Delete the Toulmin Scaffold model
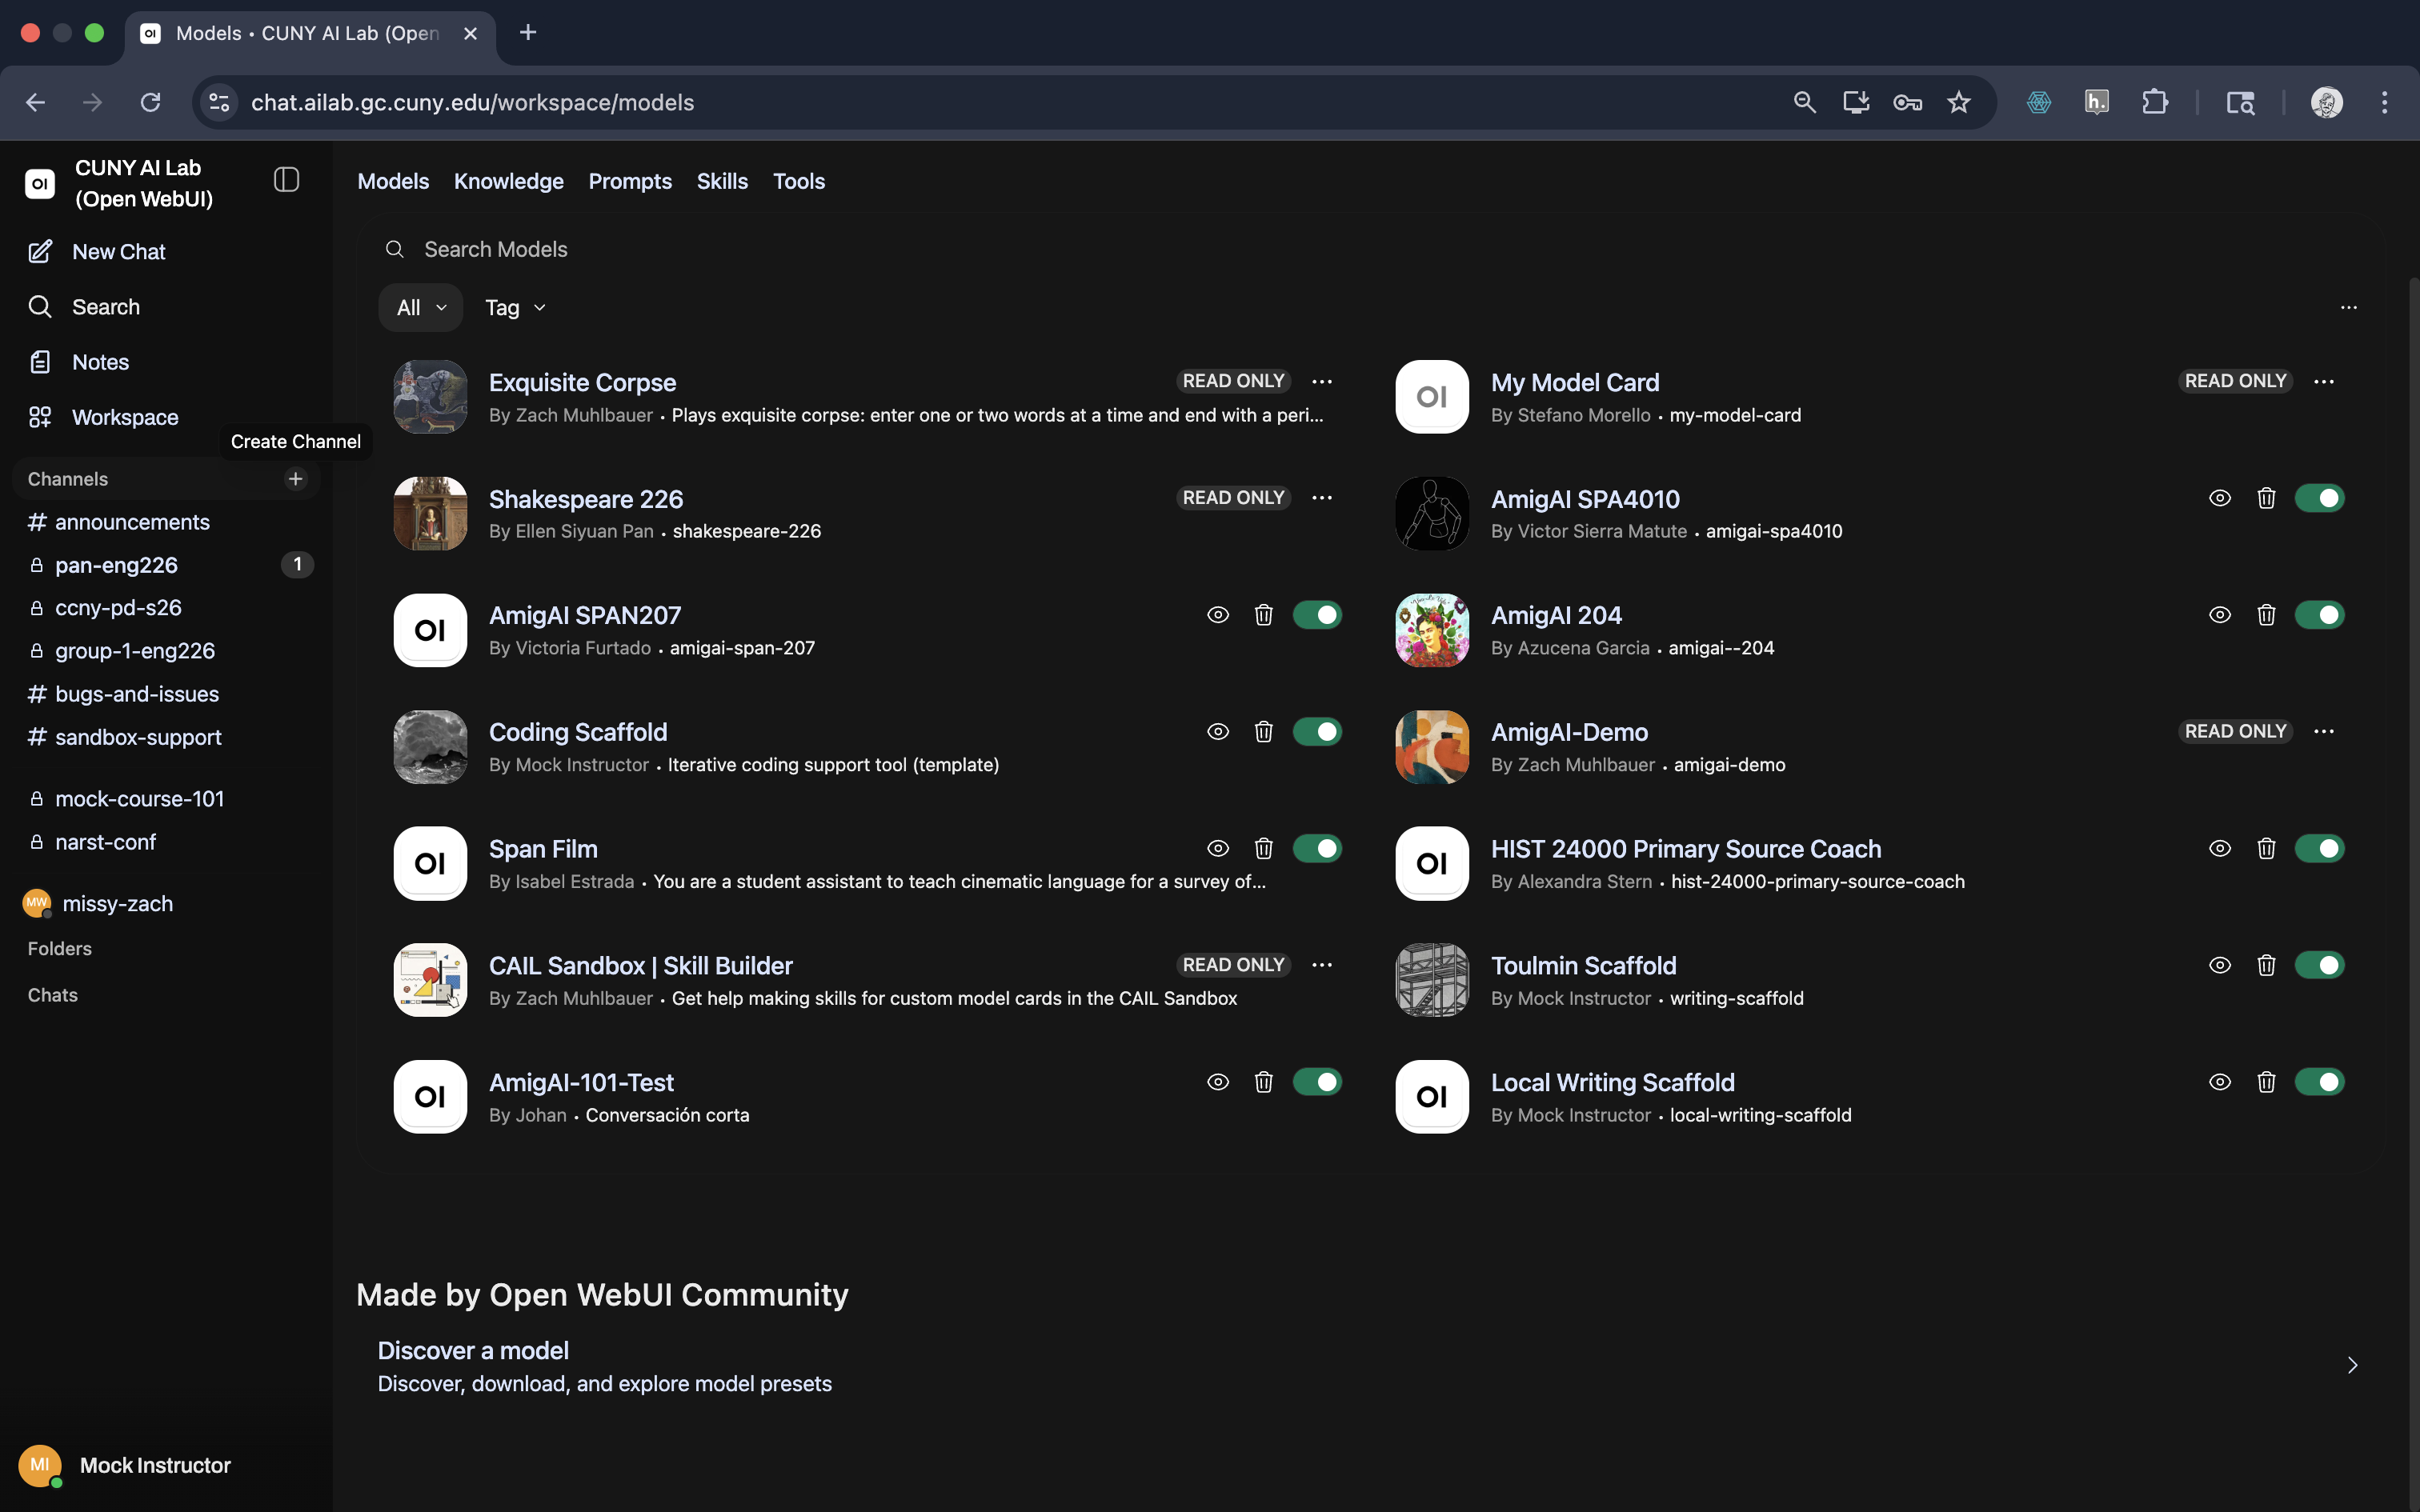This screenshot has height=1512, width=2420. pyautogui.click(x=2266, y=965)
